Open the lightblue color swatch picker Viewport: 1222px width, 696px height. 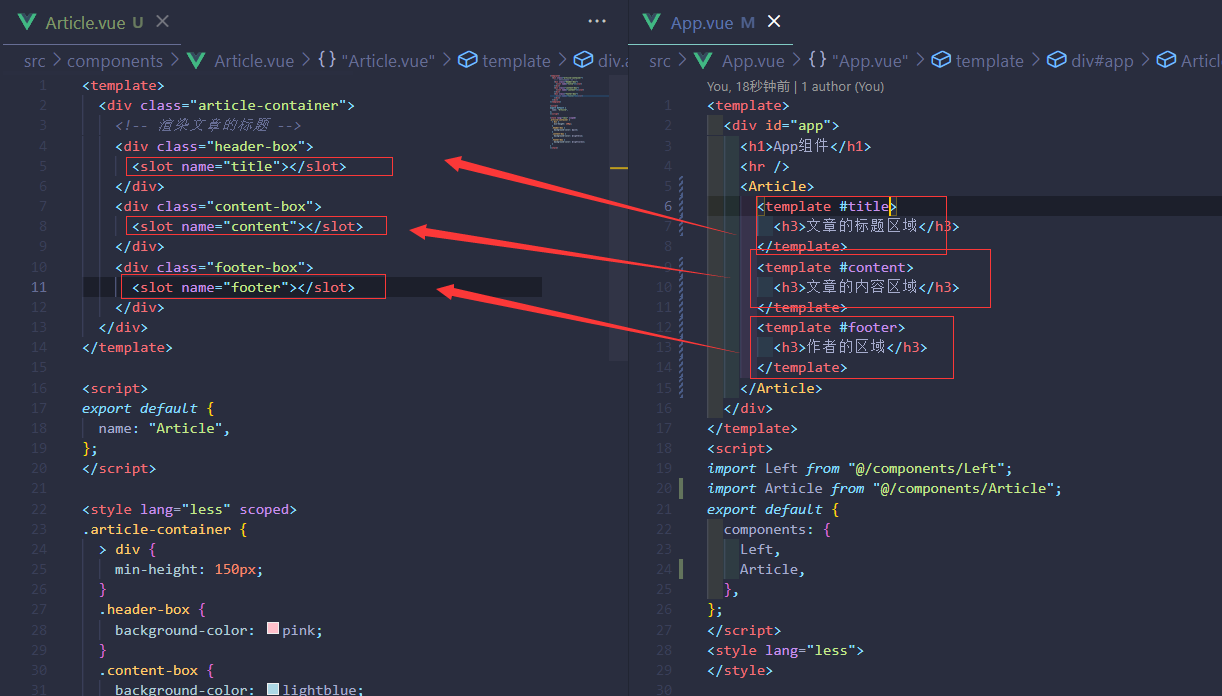[273, 690]
